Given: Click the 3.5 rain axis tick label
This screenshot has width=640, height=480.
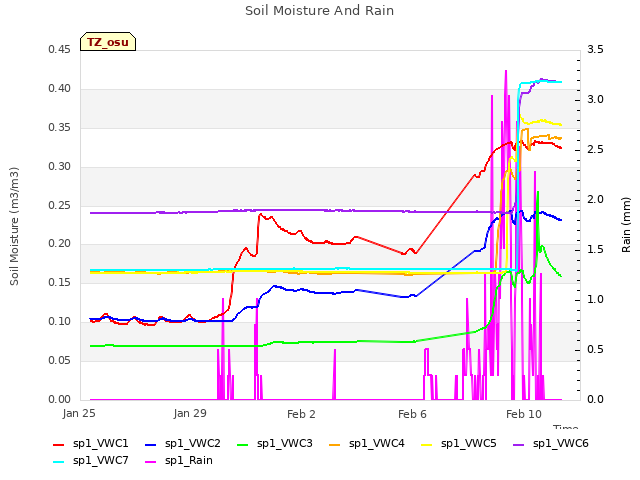Looking at the screenshot, I should [596, 50].
